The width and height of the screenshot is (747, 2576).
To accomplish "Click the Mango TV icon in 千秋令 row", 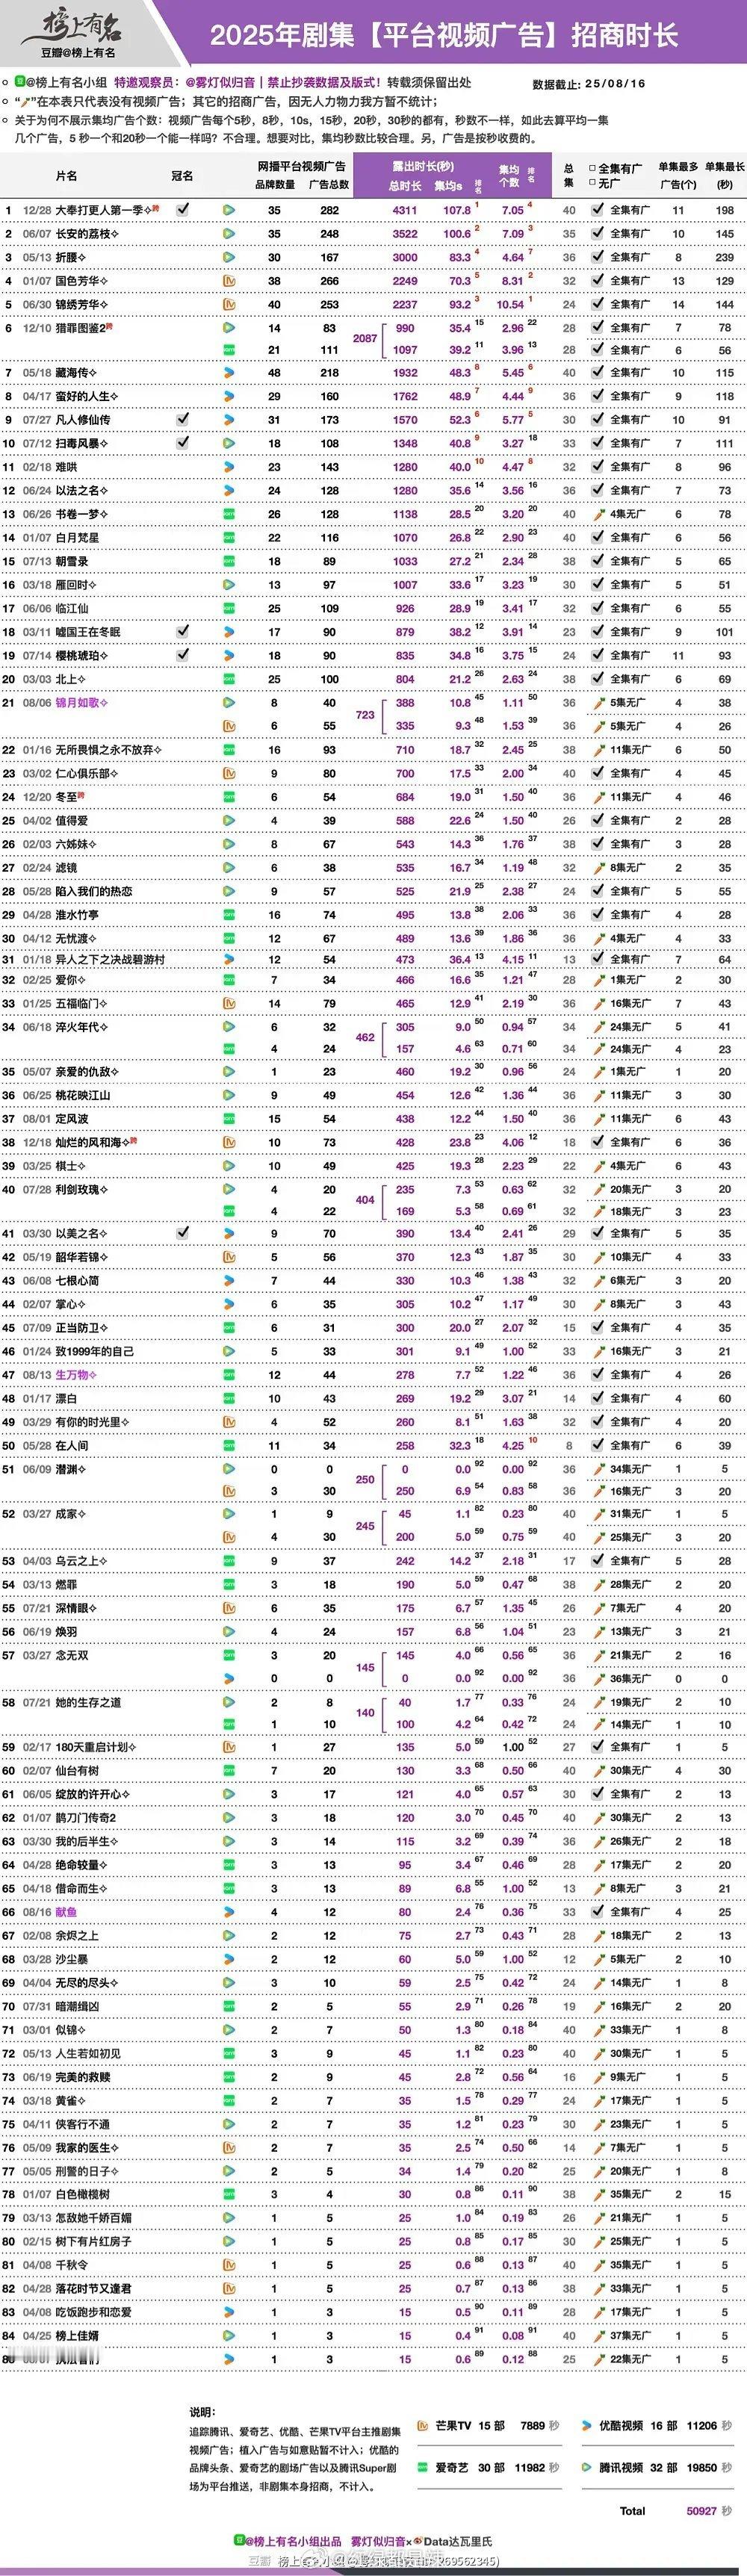I will (x=229, y=2265).
